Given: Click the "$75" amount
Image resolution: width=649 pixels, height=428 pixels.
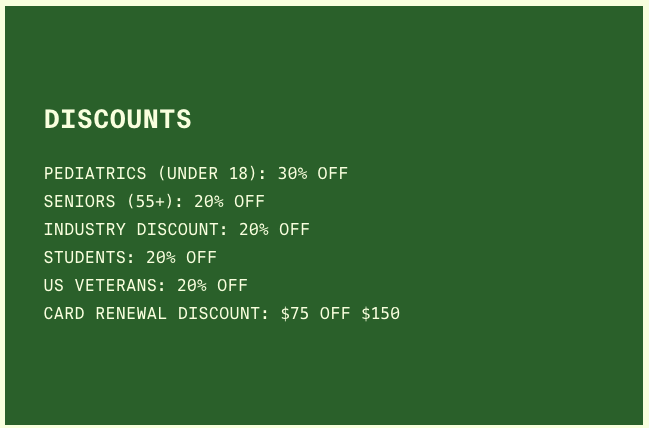Looking at the screenshot, I should 295,313.
